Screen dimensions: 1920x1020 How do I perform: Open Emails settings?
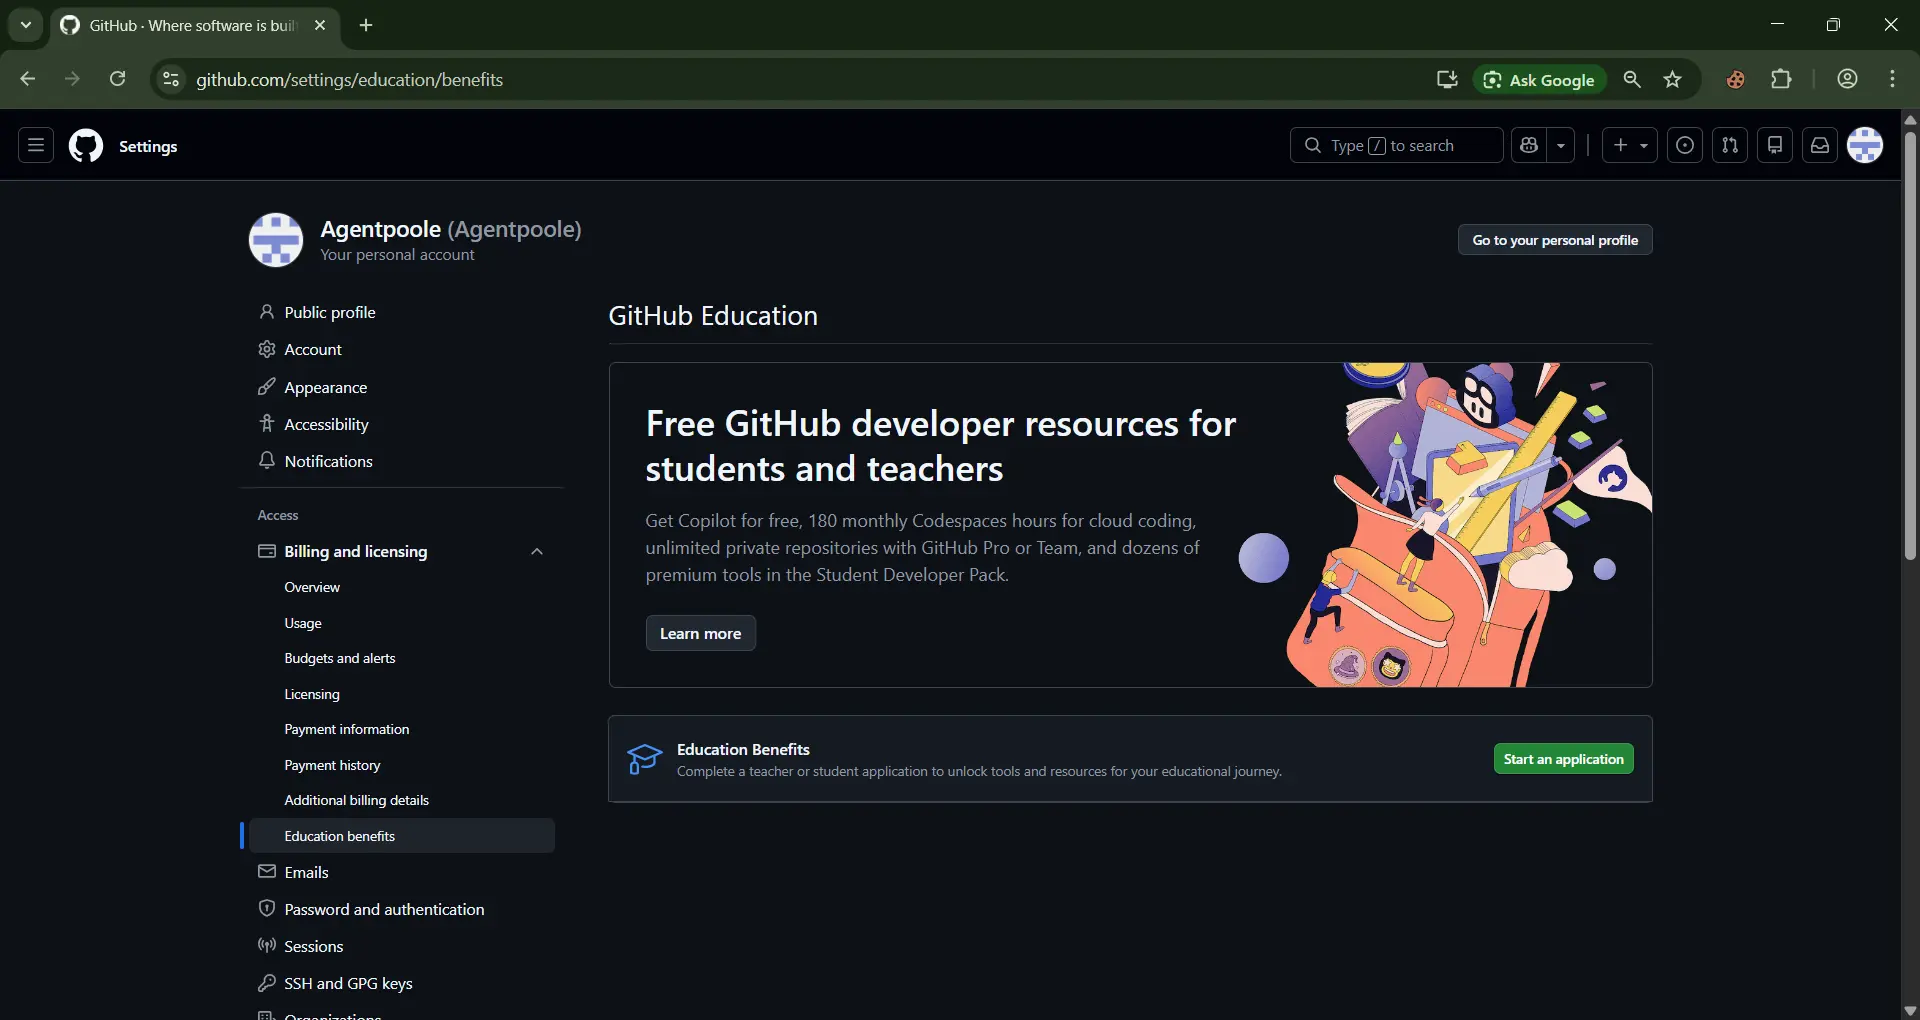tap(401, 872)
